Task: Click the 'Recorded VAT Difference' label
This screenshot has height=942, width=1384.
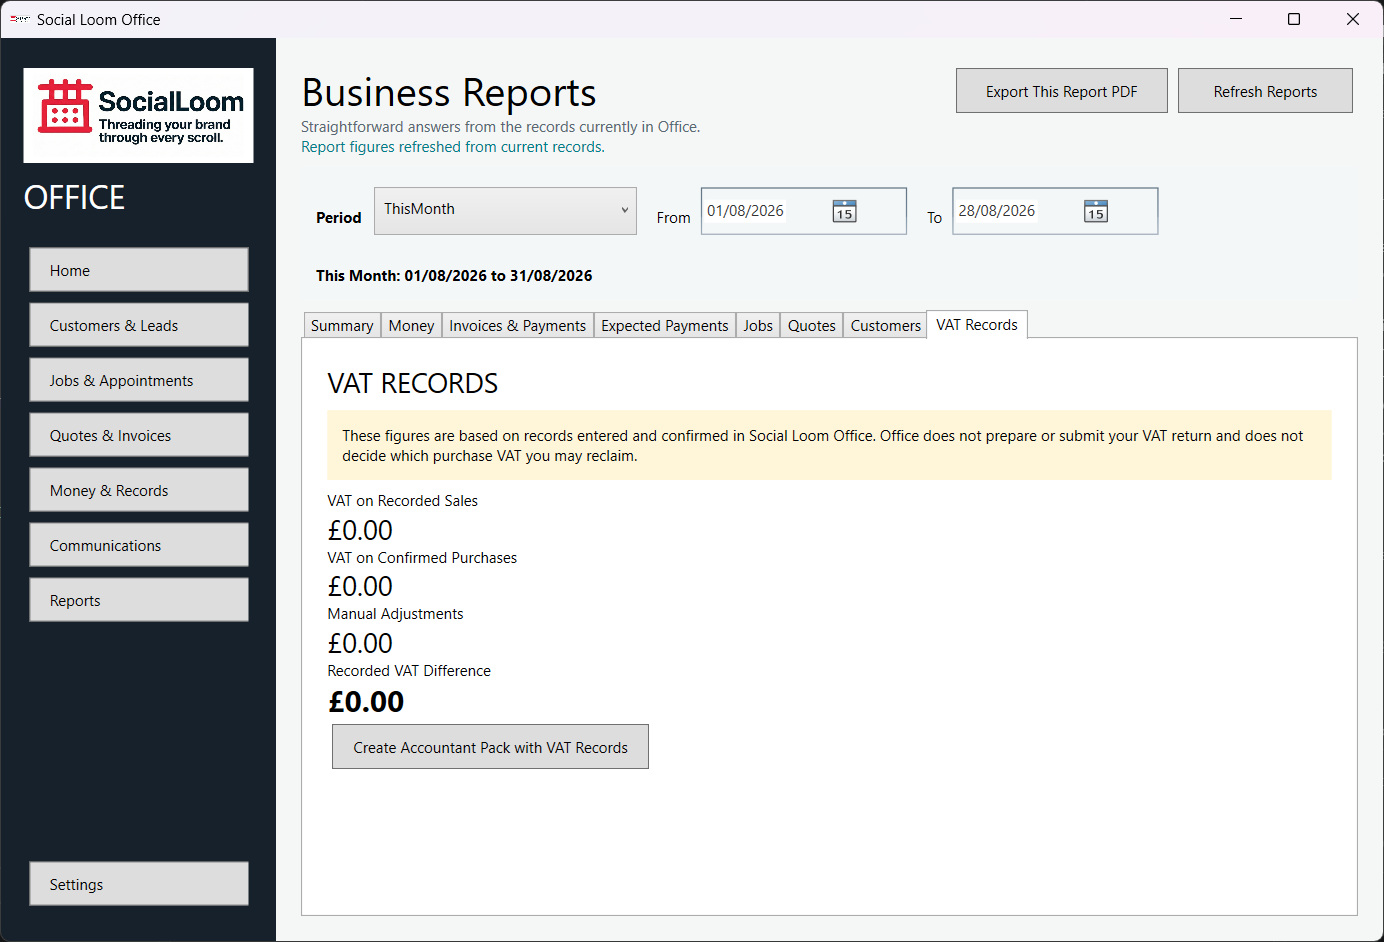Action: coord(409,671)
